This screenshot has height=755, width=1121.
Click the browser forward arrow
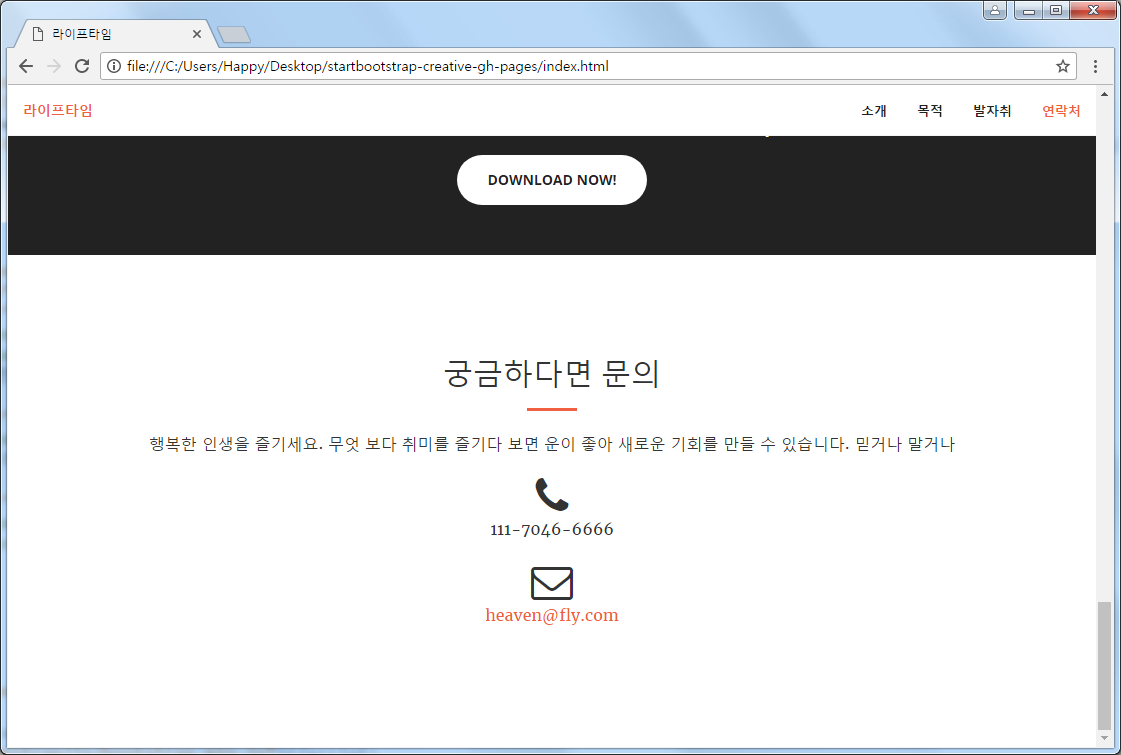click(54, 66)
